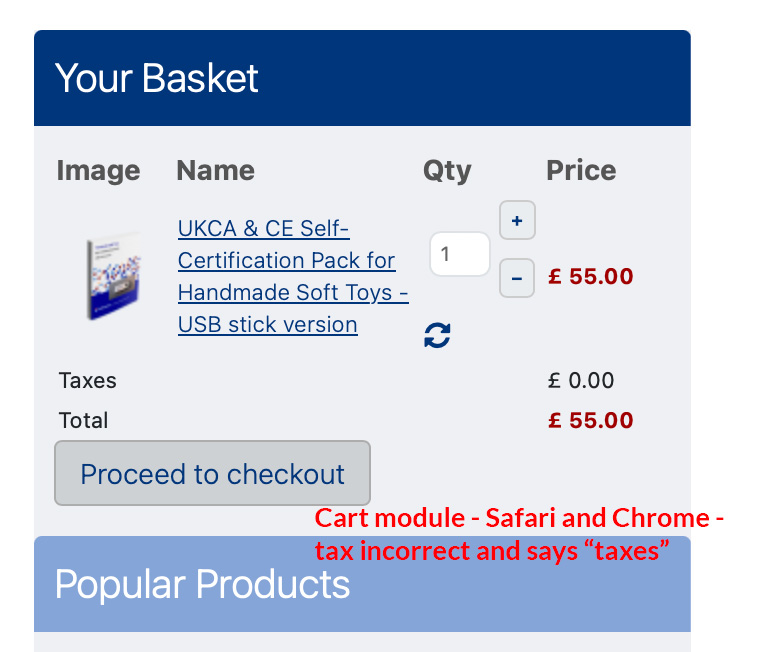Click the product thumbnail image

point(113,276)
